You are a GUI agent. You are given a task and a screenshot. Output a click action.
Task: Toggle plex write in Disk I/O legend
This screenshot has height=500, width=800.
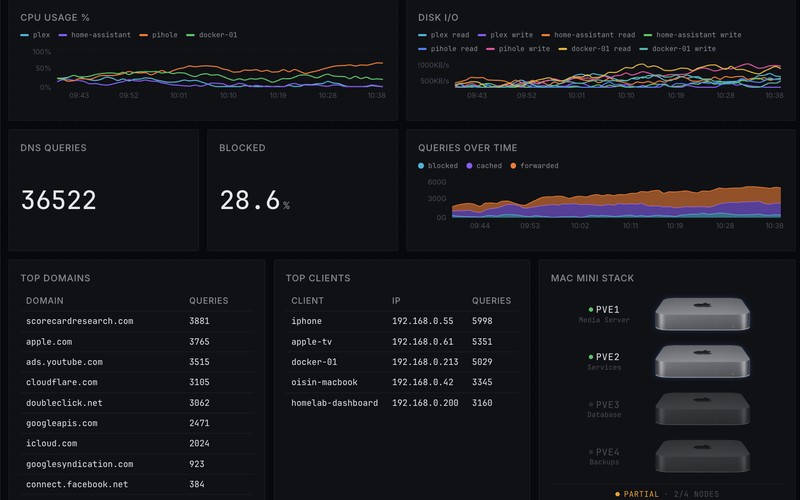[506, 35]
